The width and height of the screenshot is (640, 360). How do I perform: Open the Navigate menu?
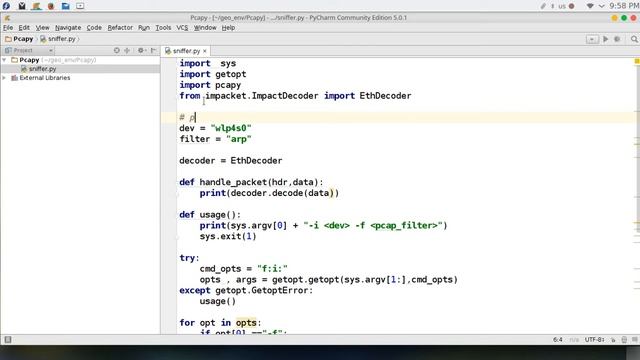pos(68,28)
